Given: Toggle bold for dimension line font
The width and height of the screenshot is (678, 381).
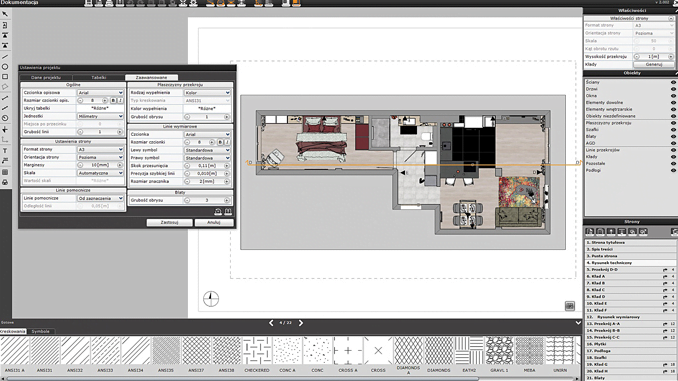Looking at the screenshot, I should pos(220,142).
